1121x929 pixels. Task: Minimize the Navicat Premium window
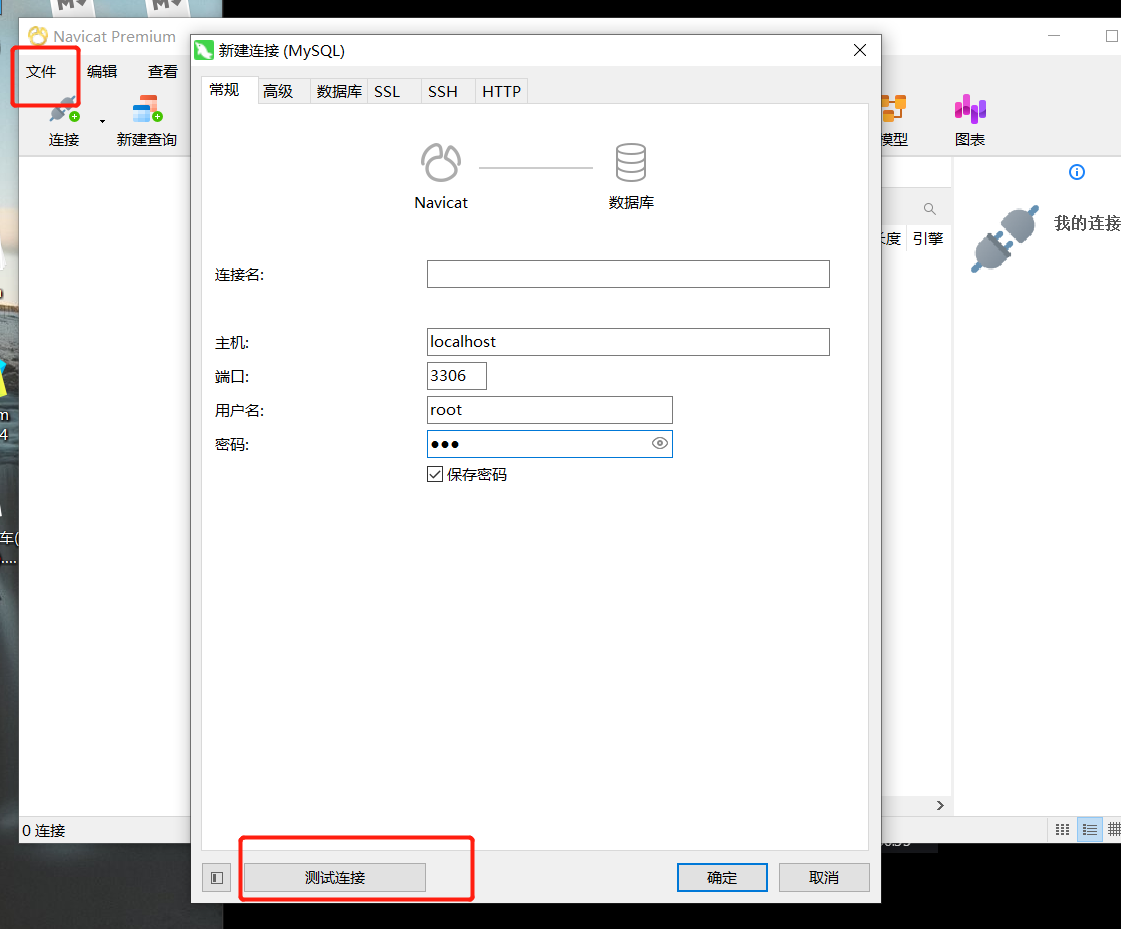1054,35
